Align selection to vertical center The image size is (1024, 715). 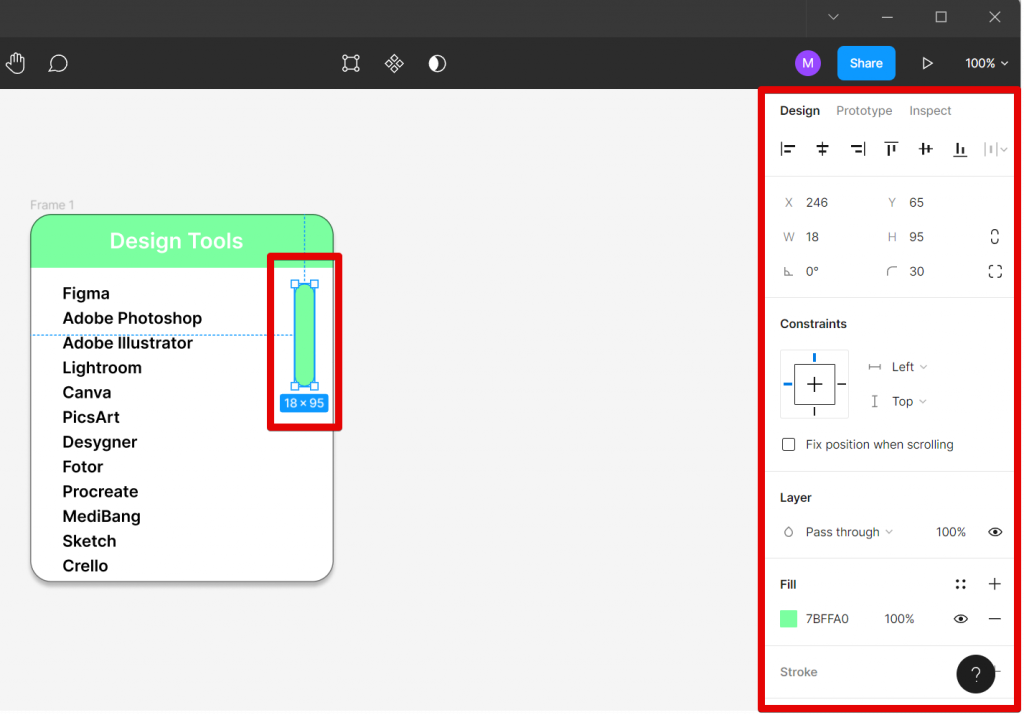925,149
